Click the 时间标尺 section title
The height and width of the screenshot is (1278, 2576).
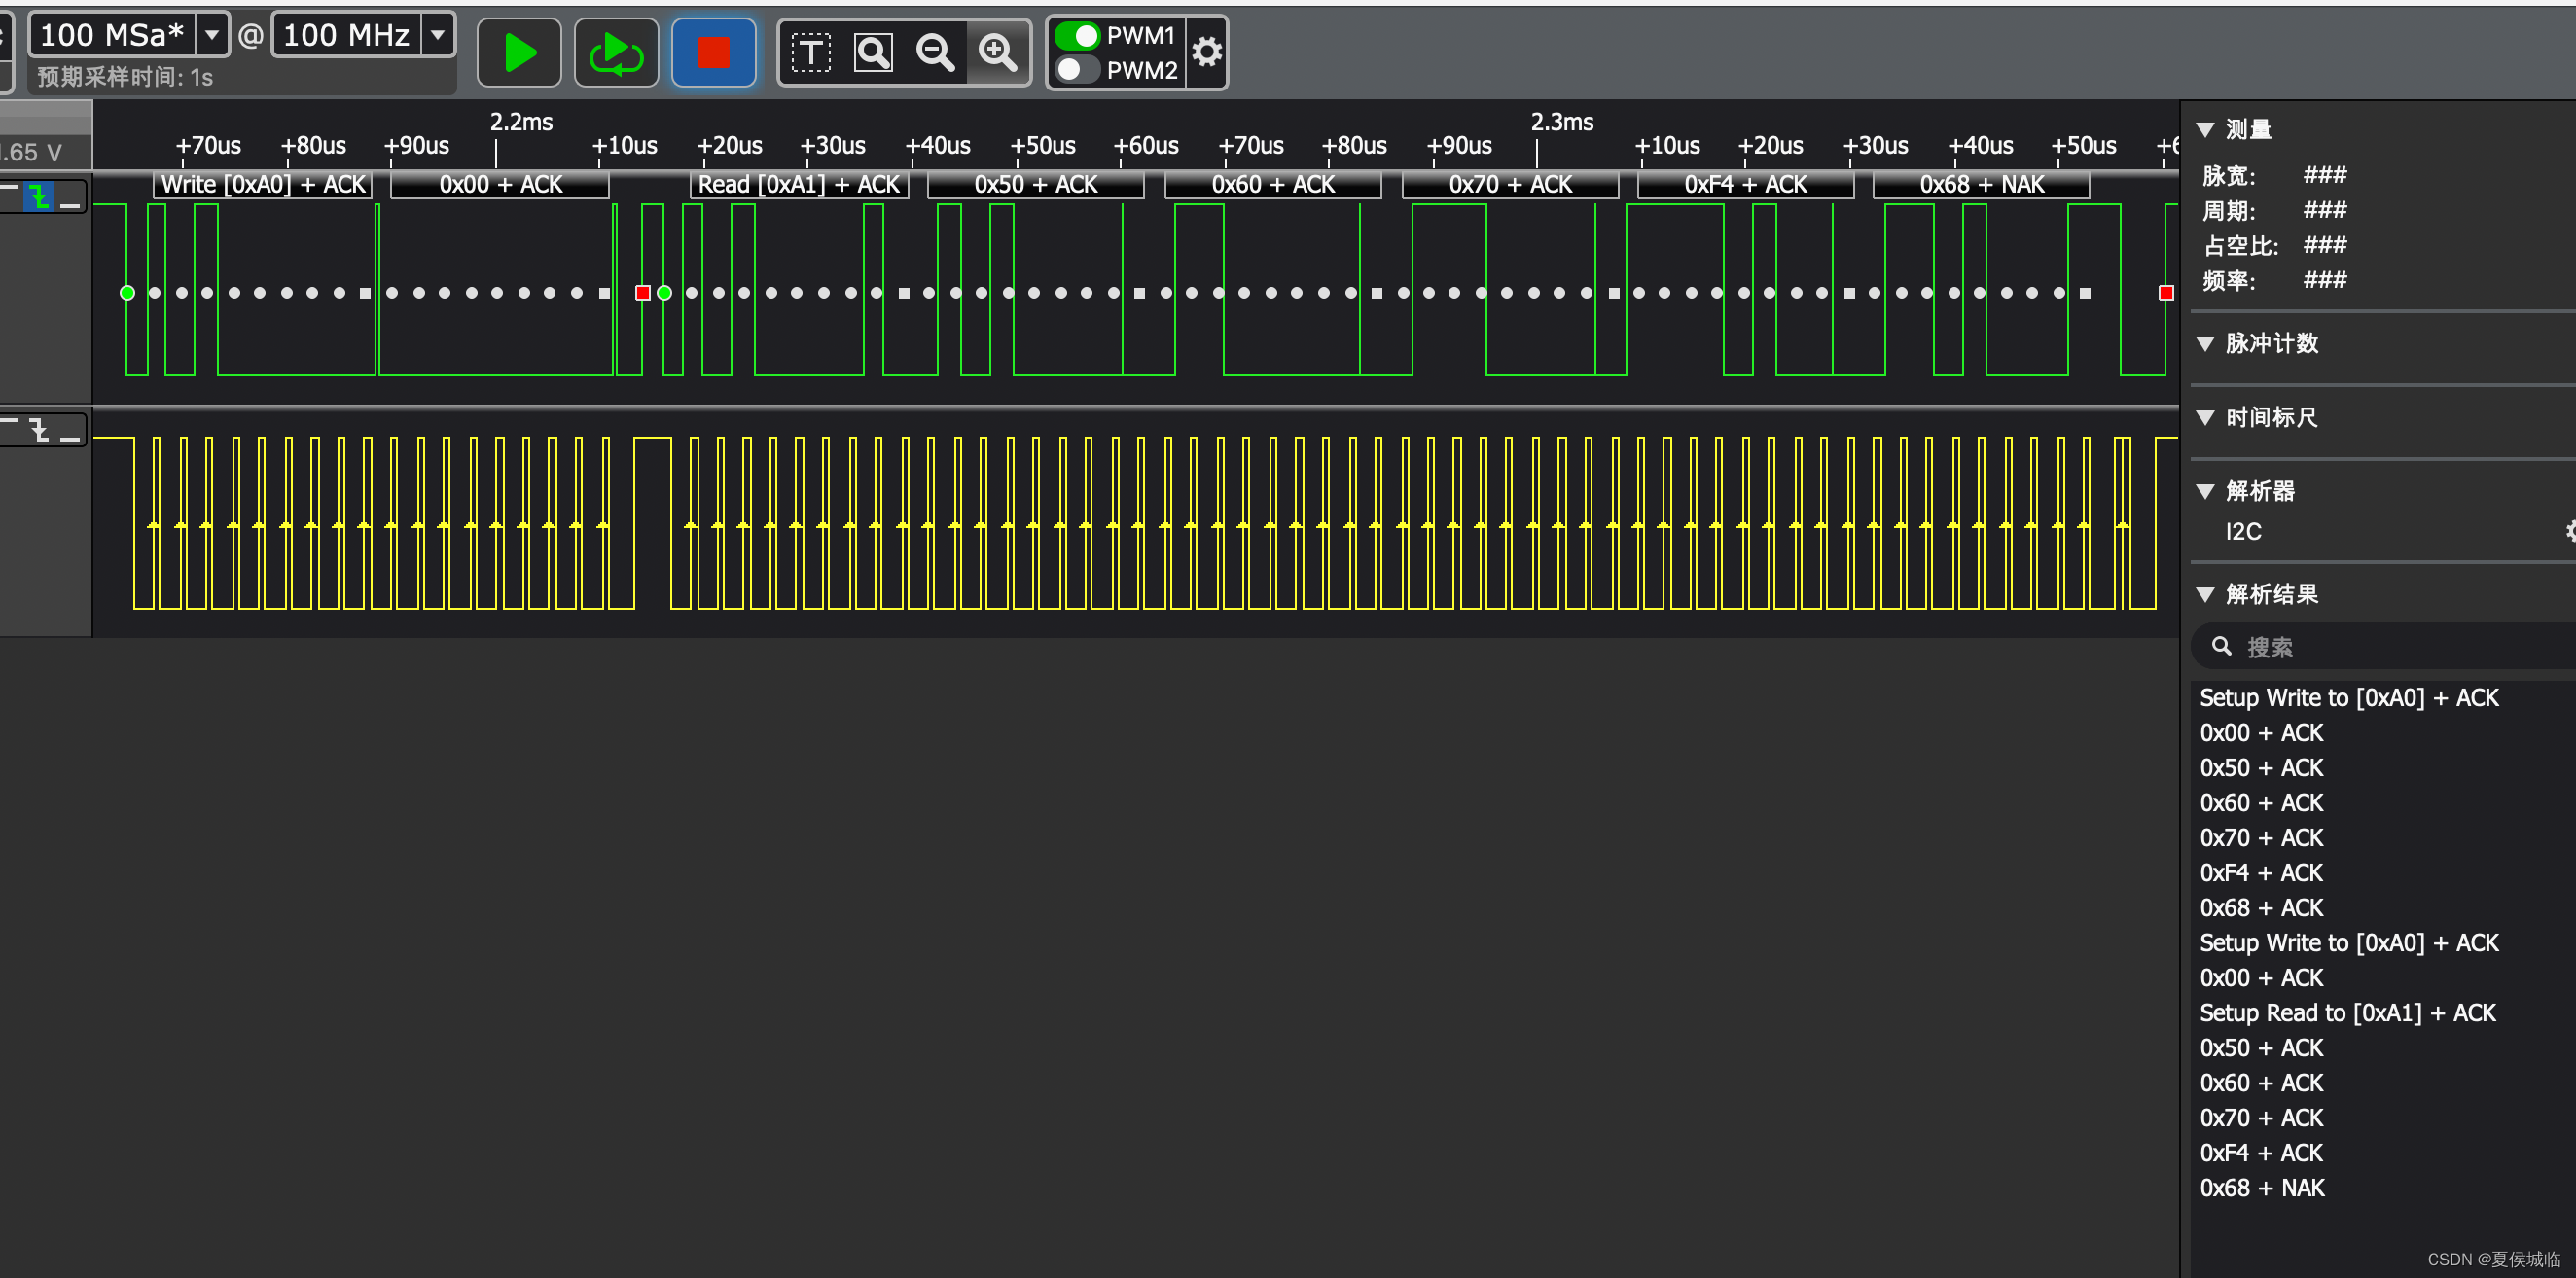pyautogui.click(x=2271, y=417)
